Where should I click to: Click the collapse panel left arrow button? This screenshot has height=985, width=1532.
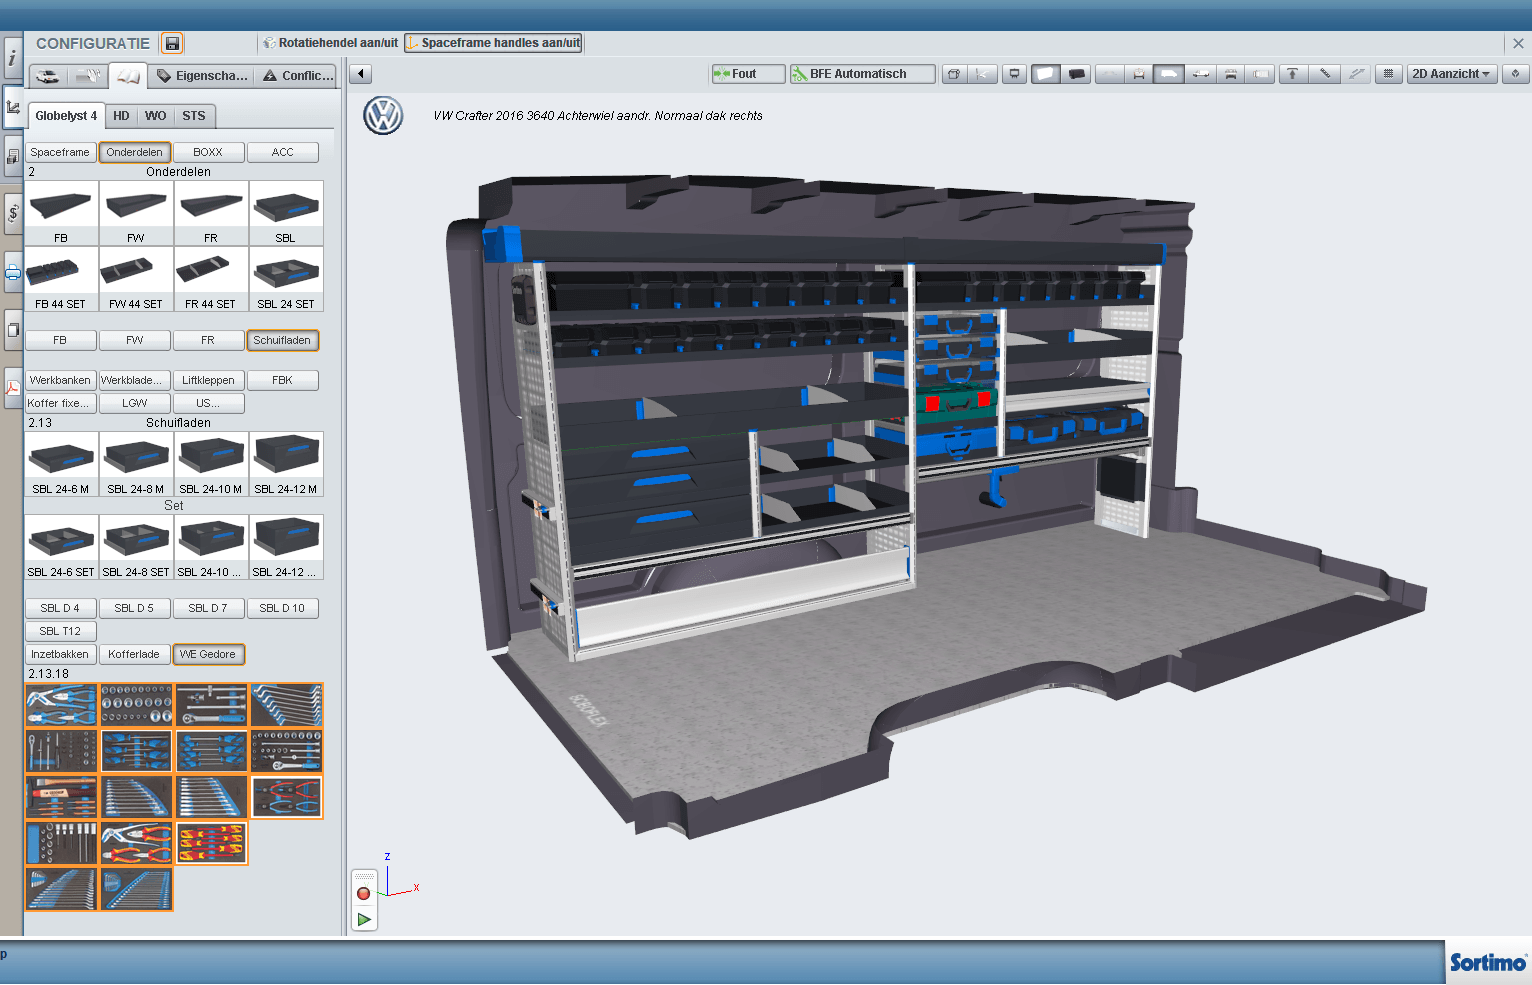[361, 74]
